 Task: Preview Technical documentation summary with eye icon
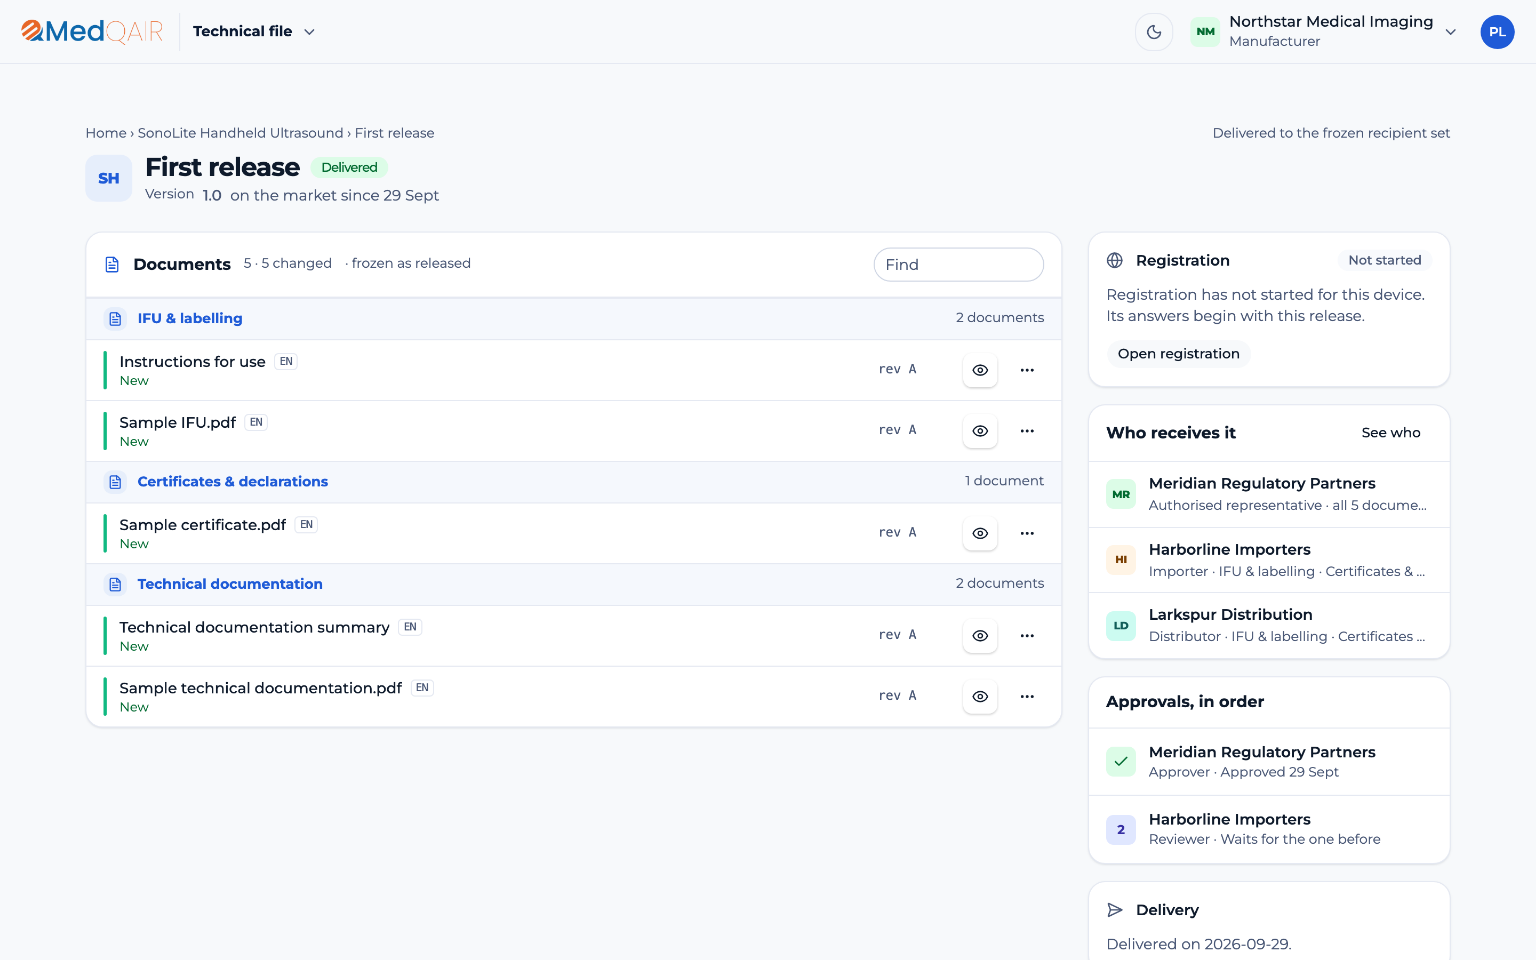click(980, 635)
